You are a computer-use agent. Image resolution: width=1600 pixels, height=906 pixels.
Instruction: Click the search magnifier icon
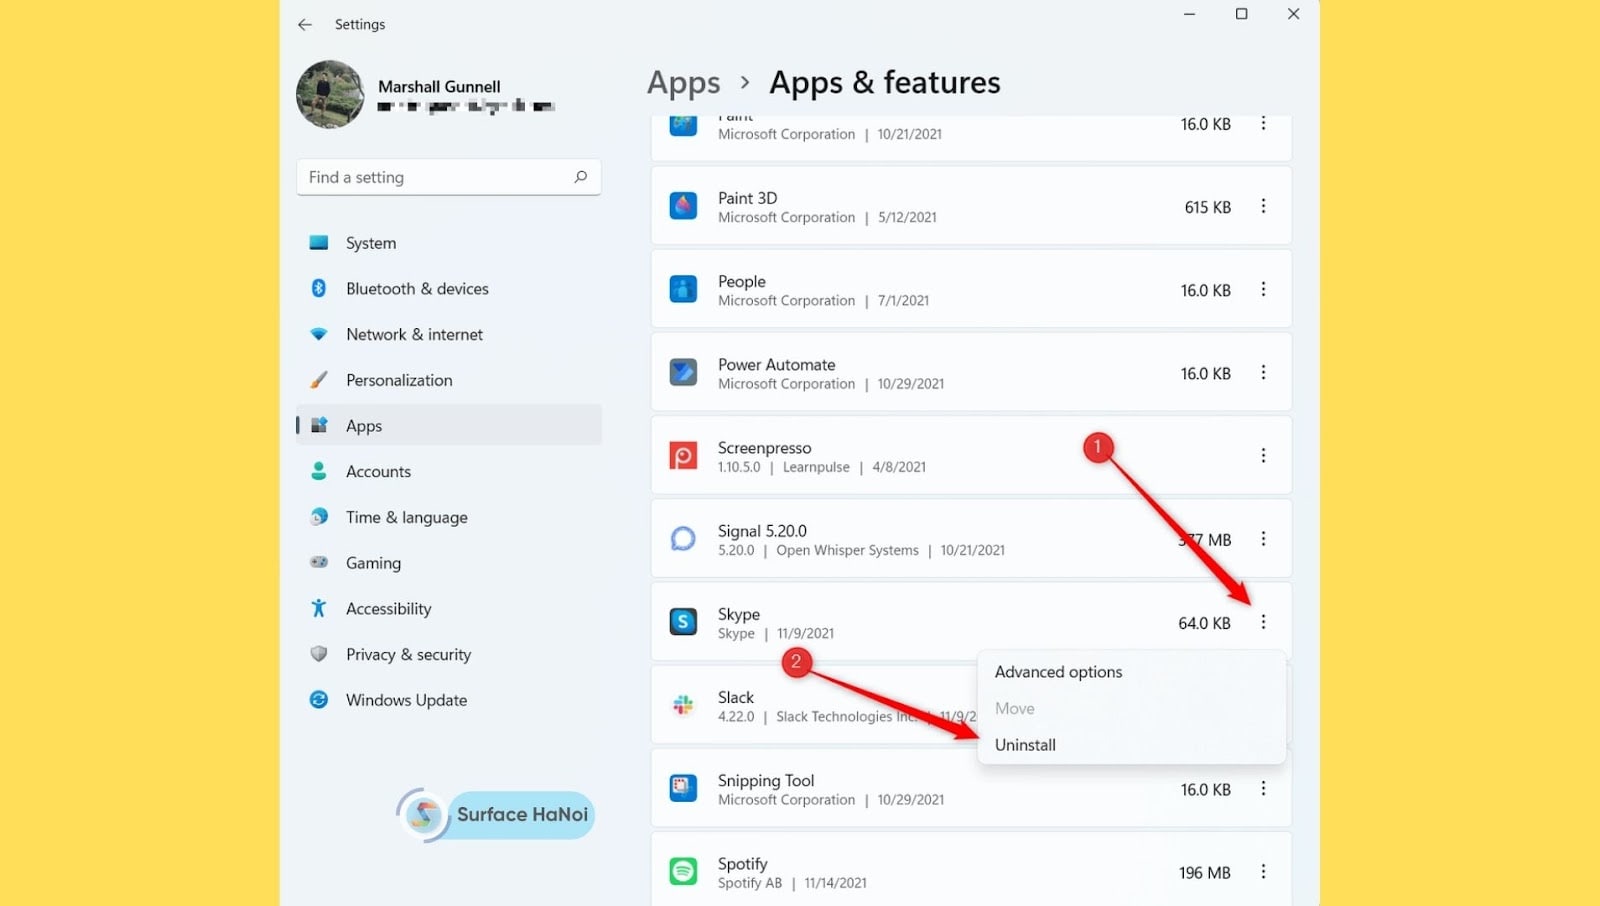click(581, 177)
